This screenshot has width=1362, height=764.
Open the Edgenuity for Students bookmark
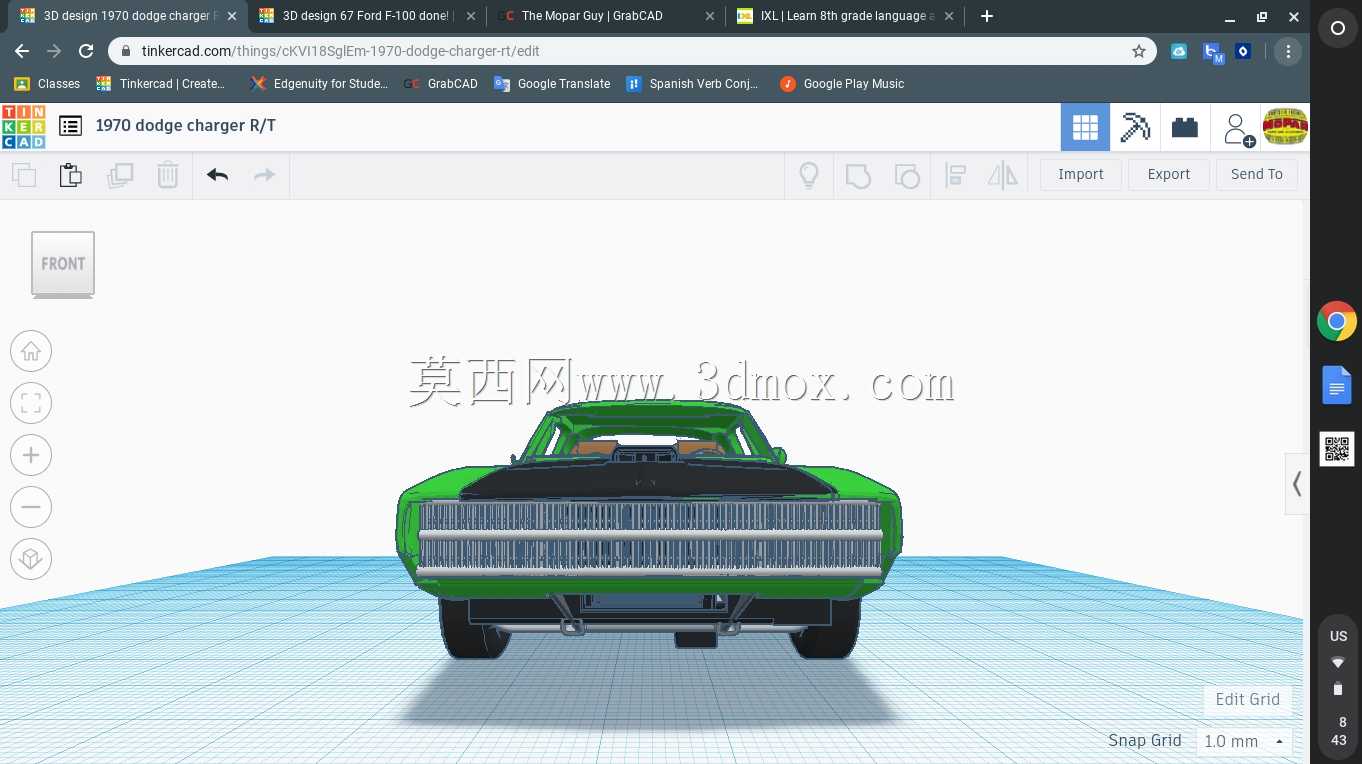tap(320, 84)
